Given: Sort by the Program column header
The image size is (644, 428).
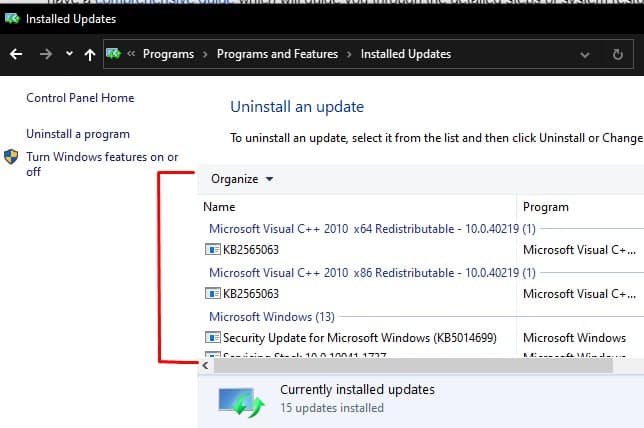Looking at the screenshot, I should tap(545, 207).
